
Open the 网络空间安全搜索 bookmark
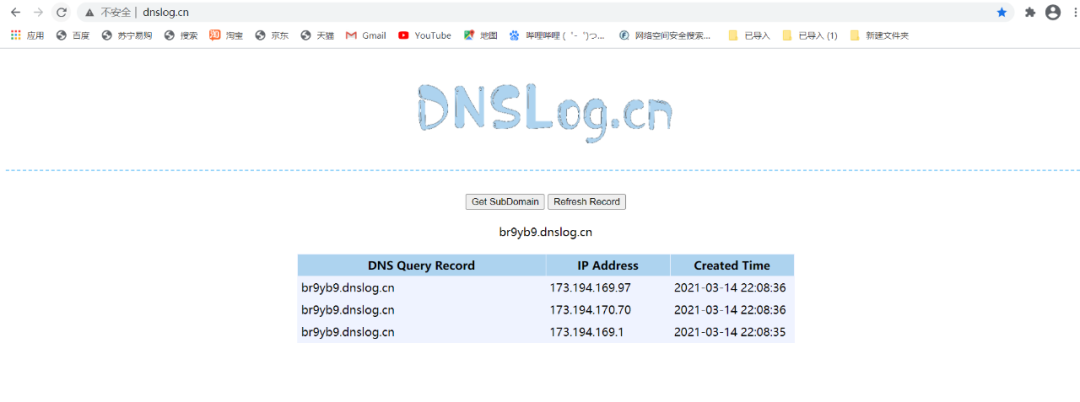(665, 35)
